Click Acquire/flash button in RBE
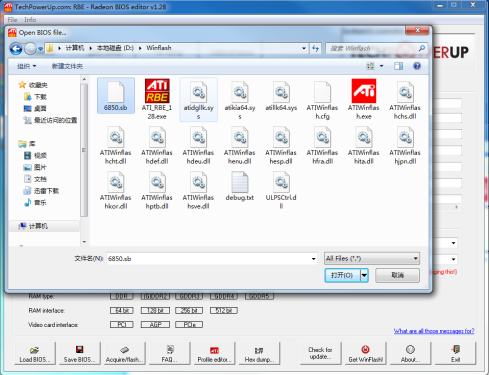Screen dimensions: 489x375 coord(124,353)
